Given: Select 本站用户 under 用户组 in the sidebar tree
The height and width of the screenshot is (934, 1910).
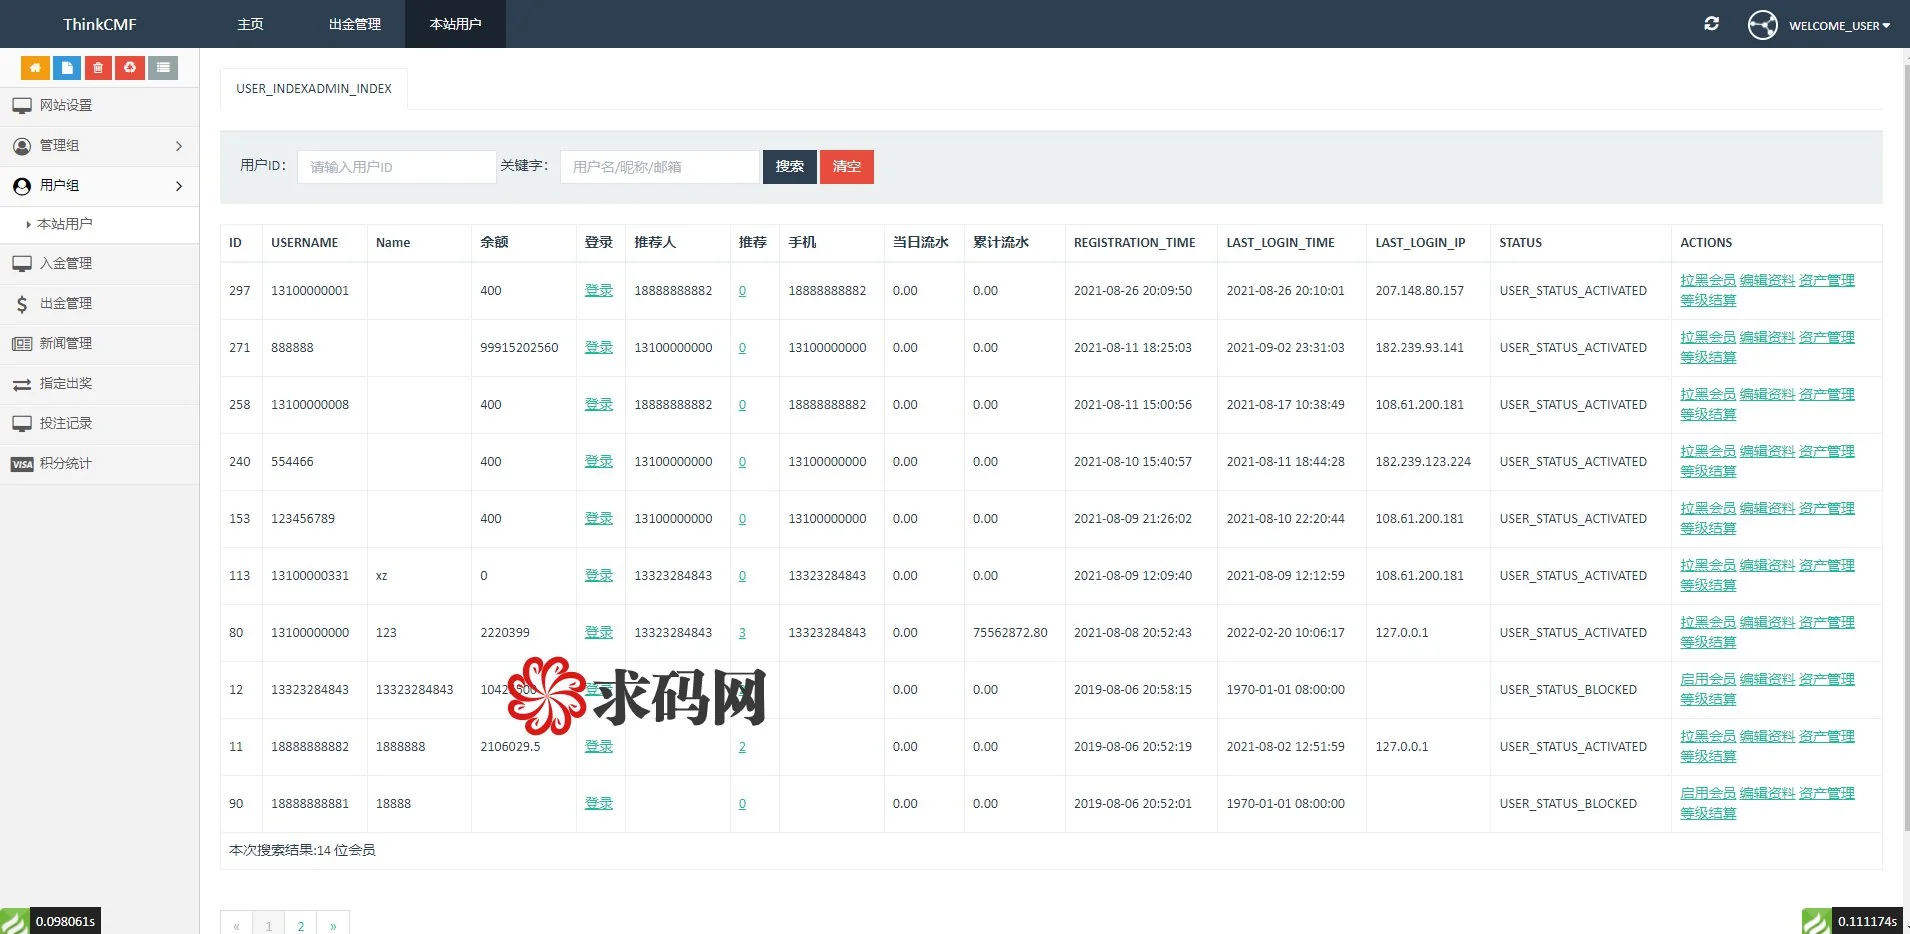Looking at the screenshot, I should coord(65,224).
